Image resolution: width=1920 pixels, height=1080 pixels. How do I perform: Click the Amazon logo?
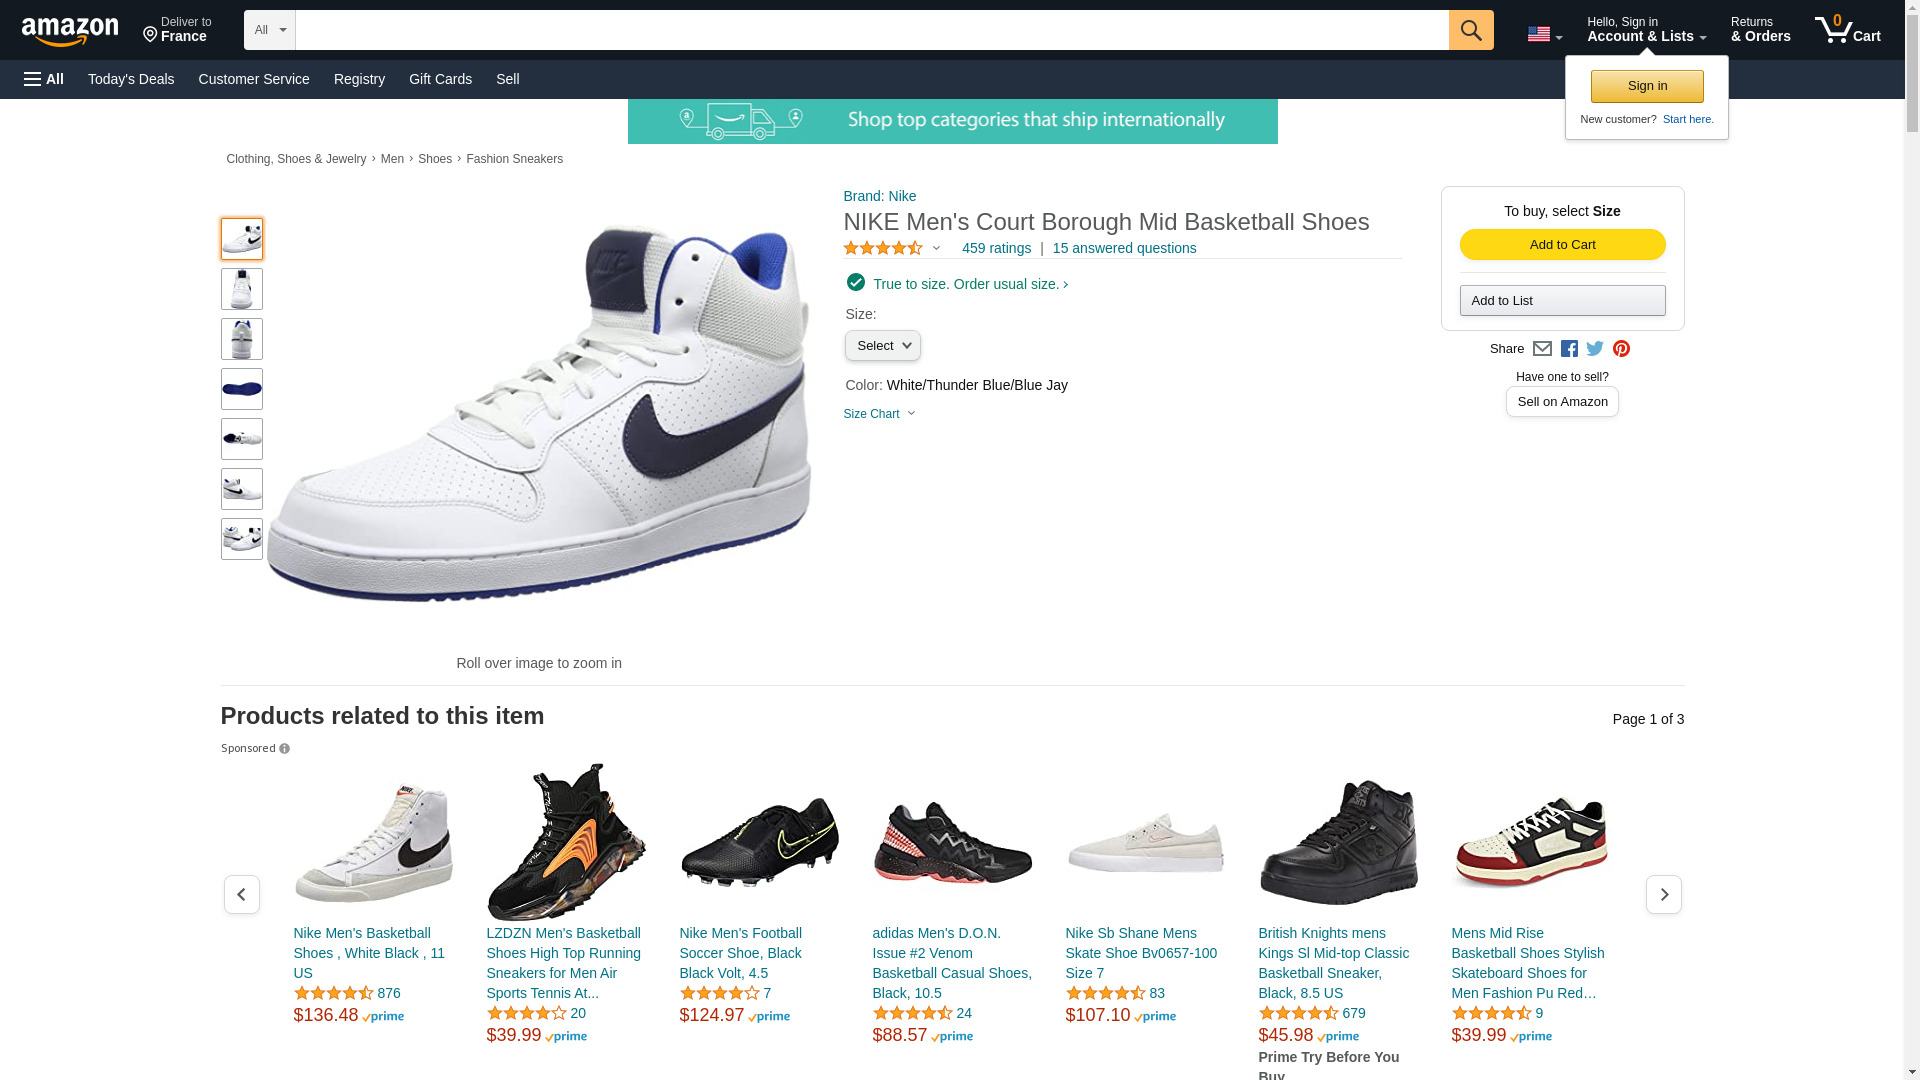[70, 31]
